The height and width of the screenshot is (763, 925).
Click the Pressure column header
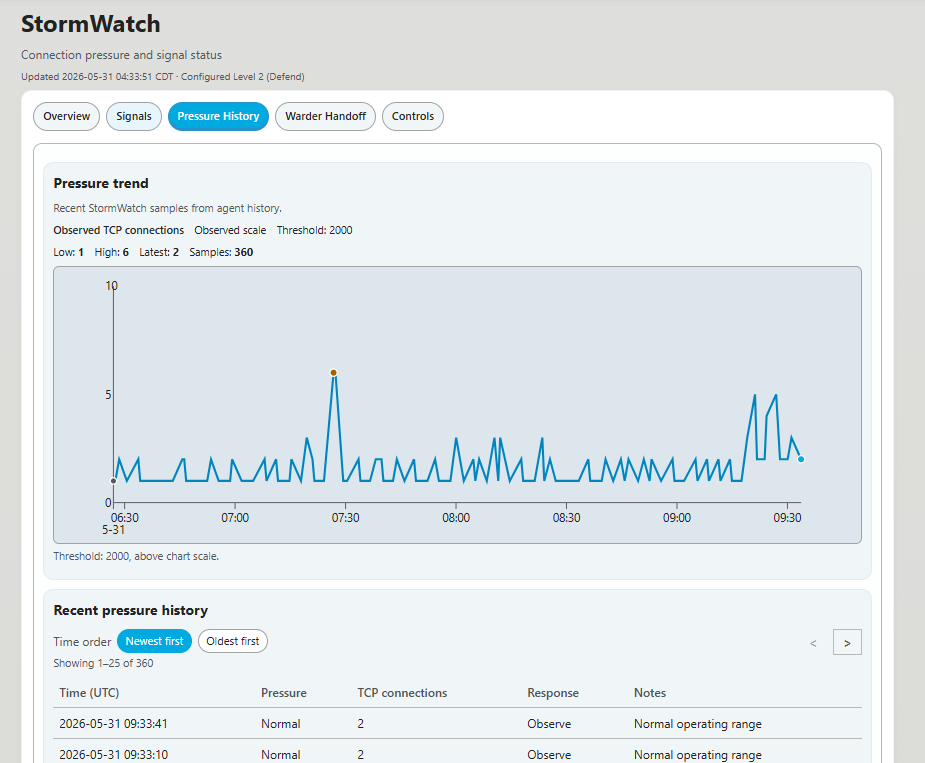[x=284, y=693]
